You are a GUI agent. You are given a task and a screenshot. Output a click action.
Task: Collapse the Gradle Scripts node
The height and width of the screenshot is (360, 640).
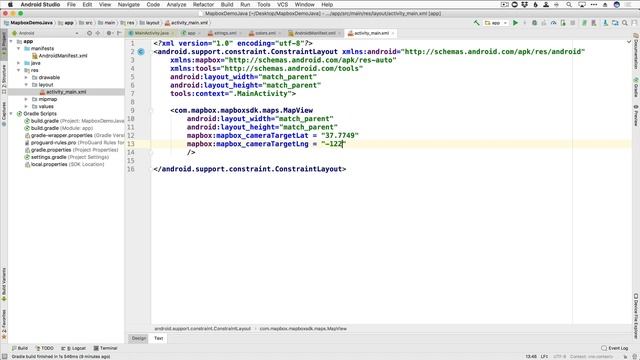[11, 114]
